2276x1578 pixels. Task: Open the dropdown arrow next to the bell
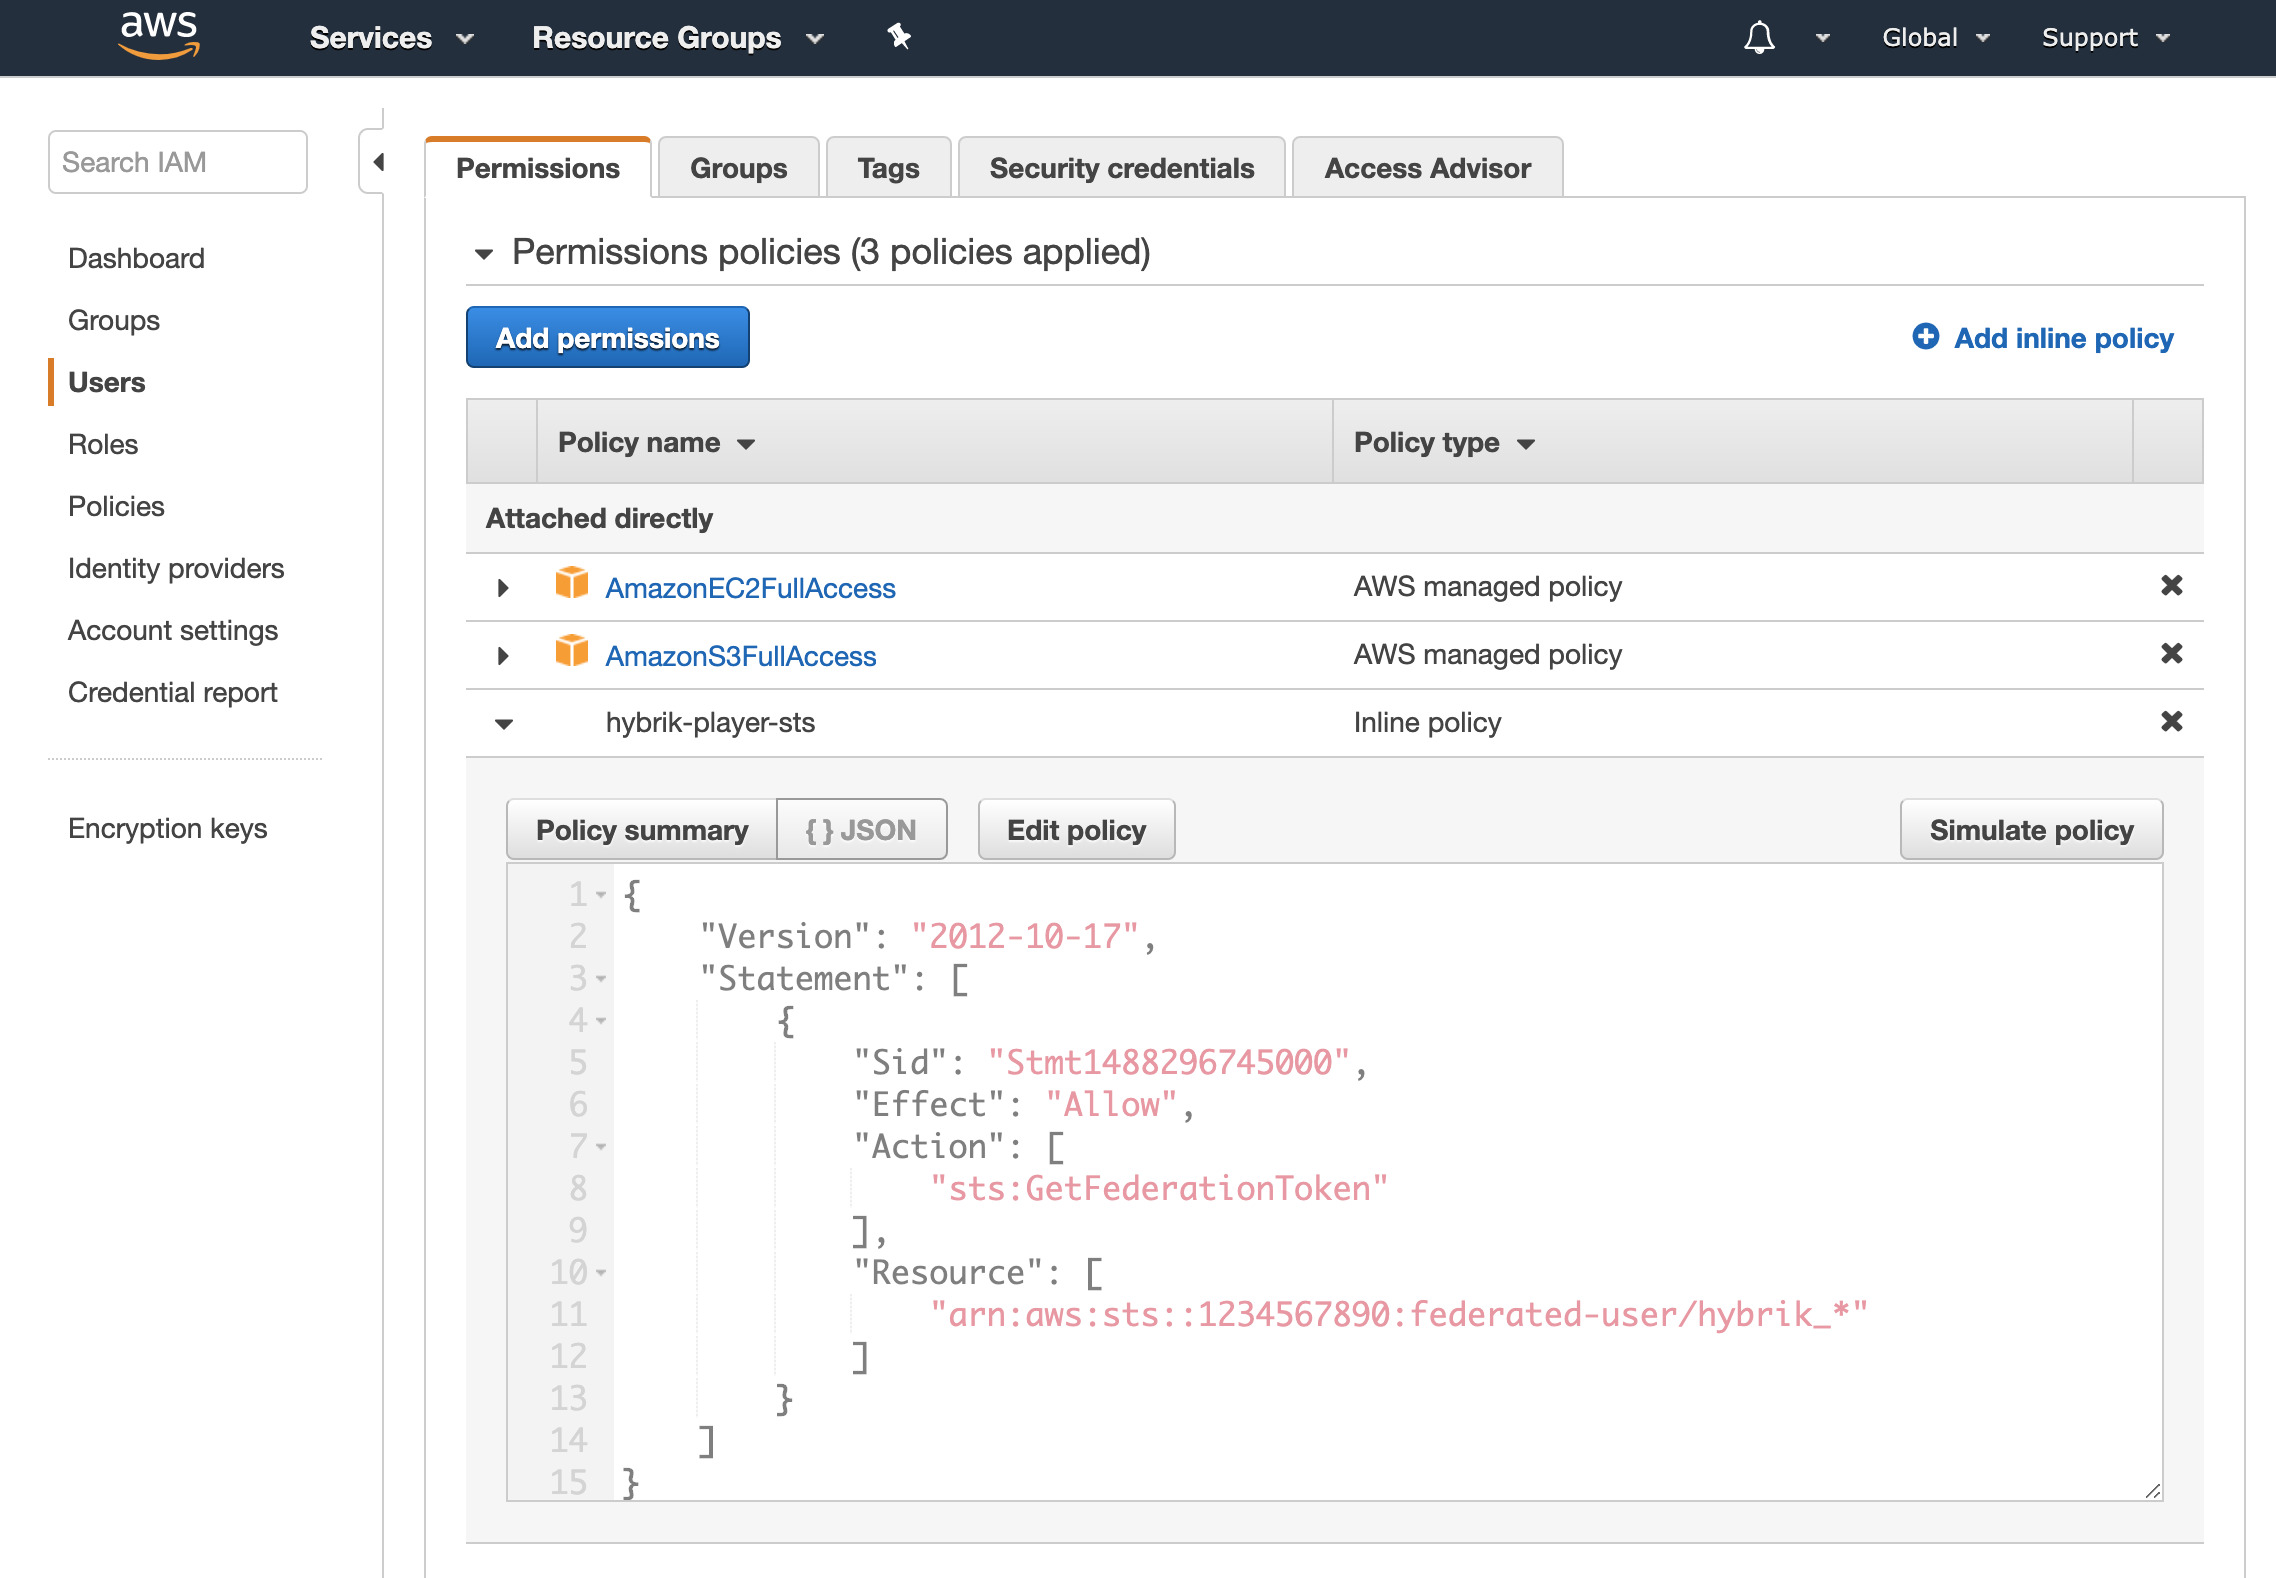(x=1823, y=38)
